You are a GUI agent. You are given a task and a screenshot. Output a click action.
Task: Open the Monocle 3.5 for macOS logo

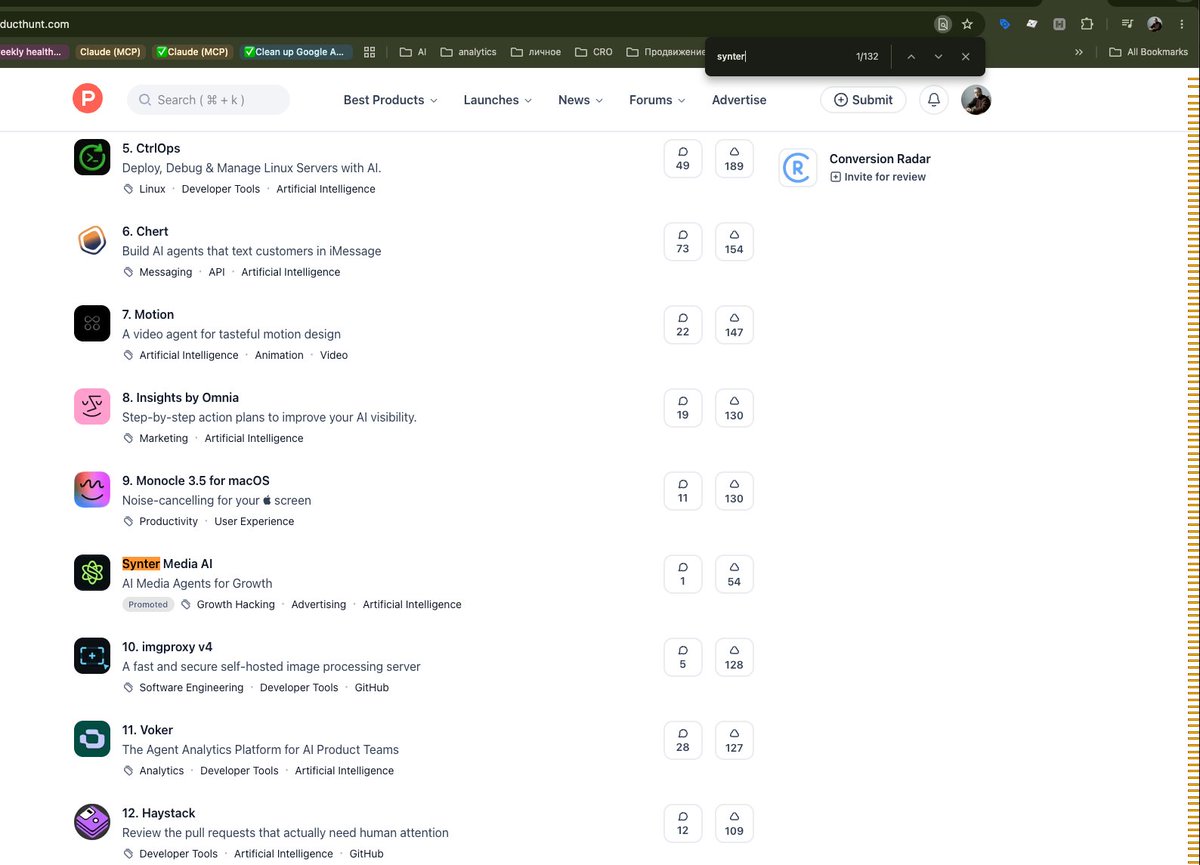click(92, 490)
